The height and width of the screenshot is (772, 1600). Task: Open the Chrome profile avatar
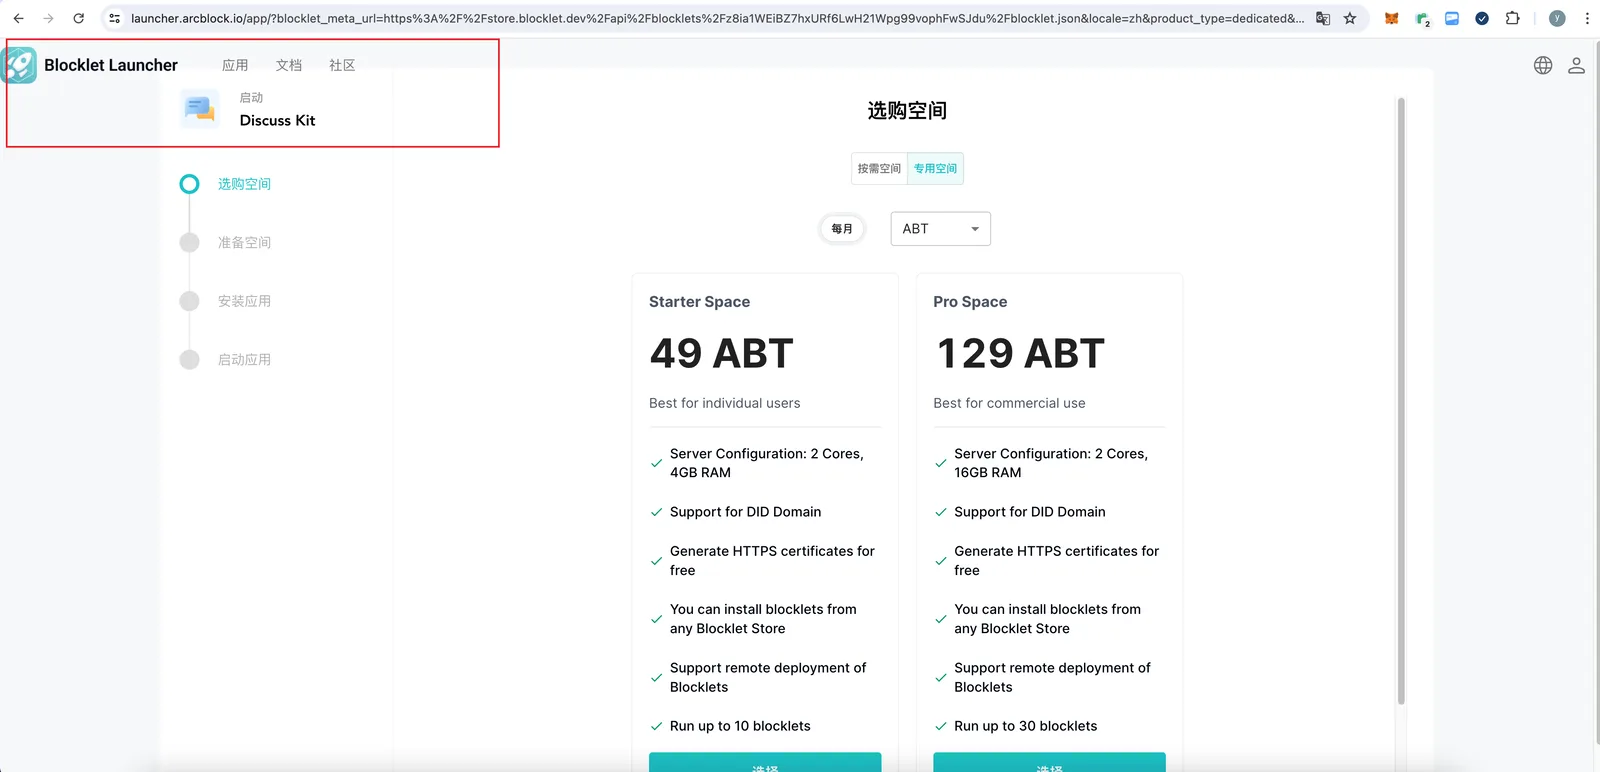[1557, 18]
